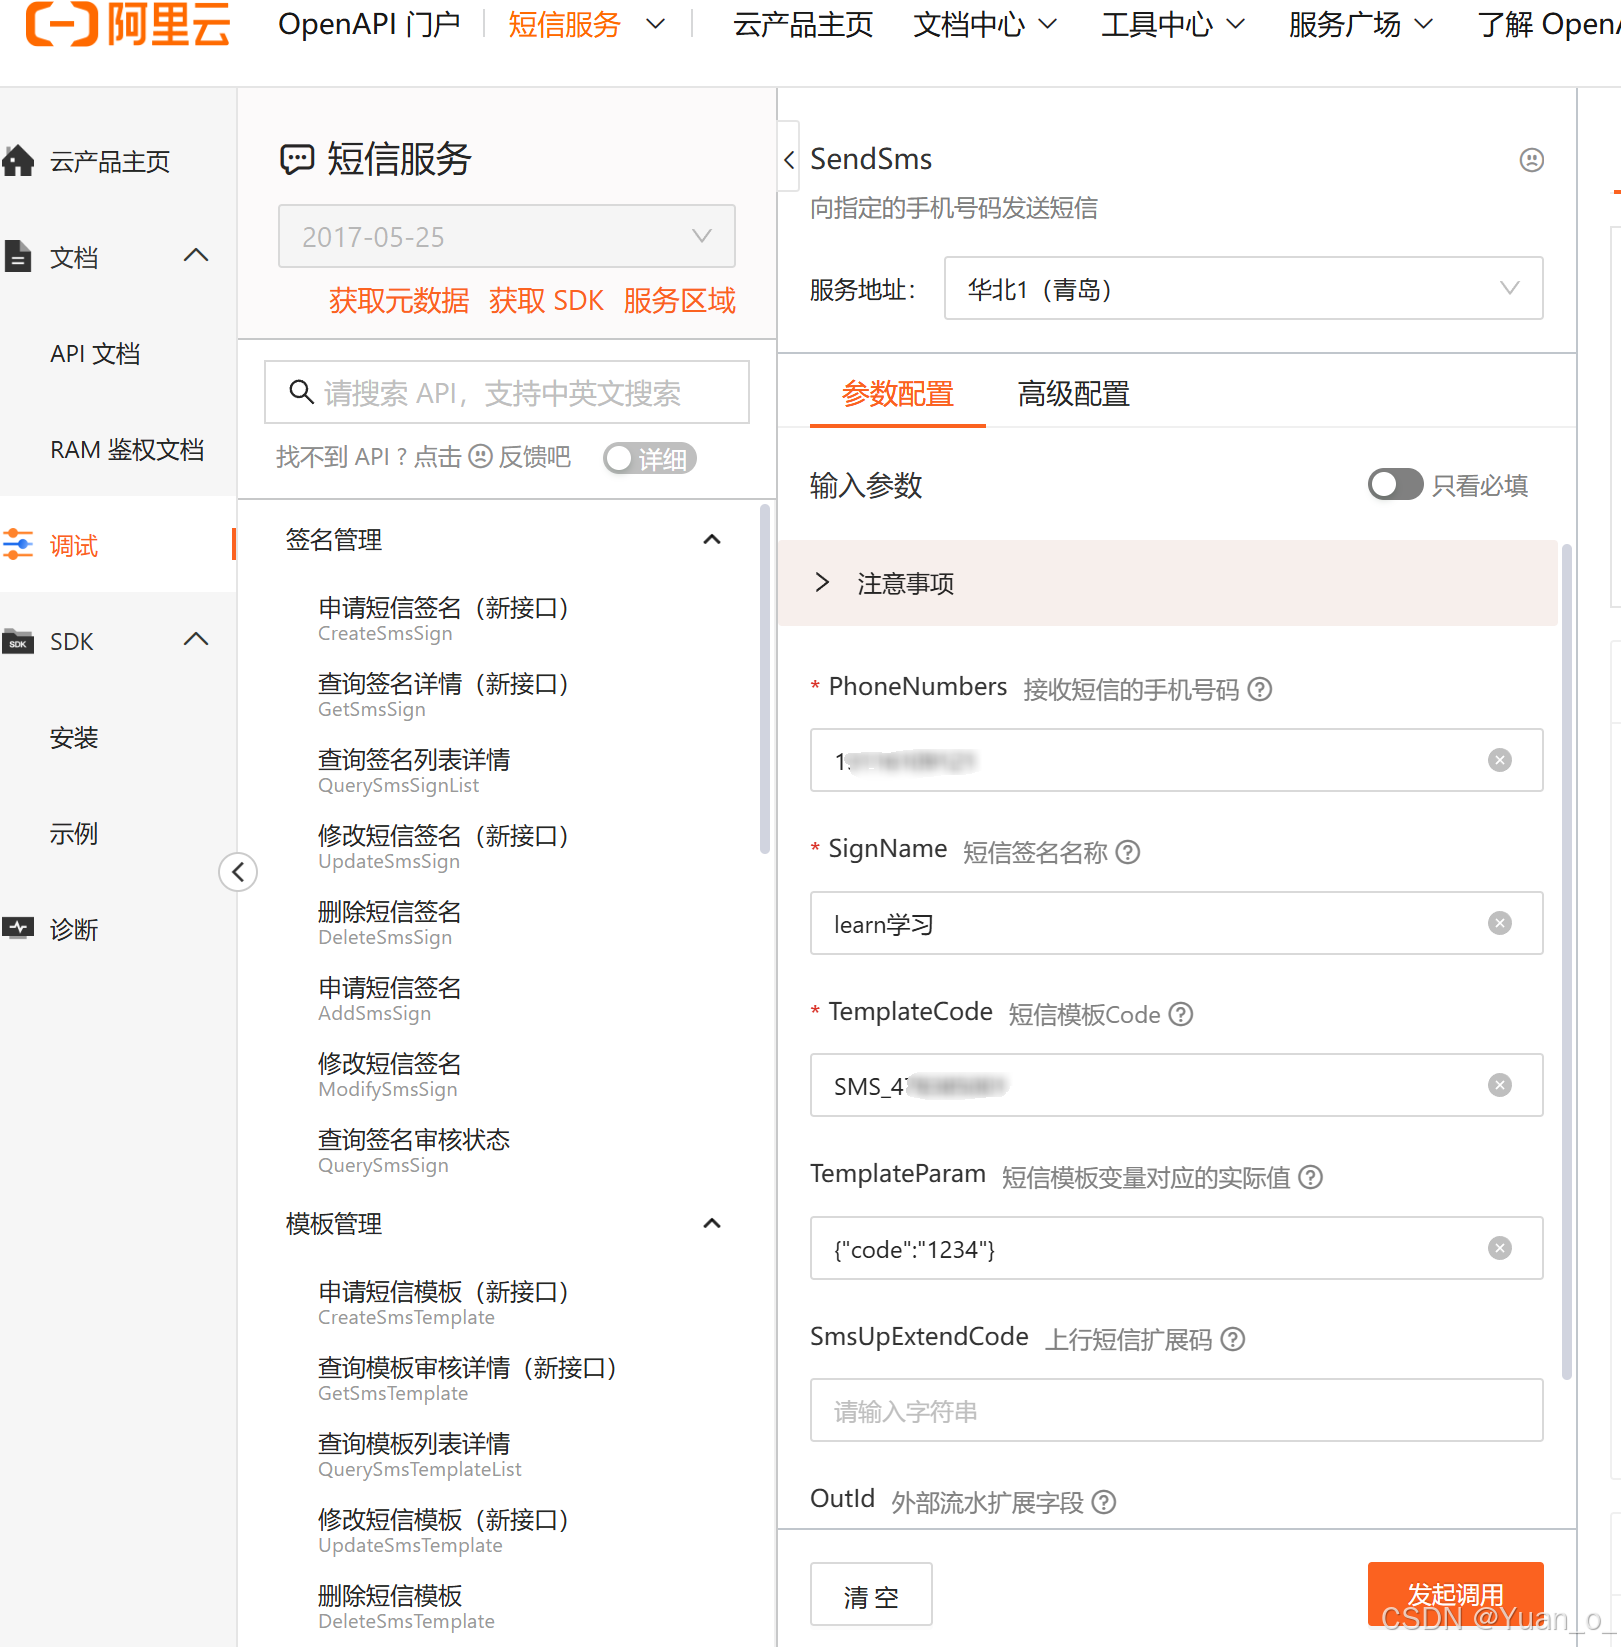Clear the TemplateCode field with x icon

coord(1500,1085)
